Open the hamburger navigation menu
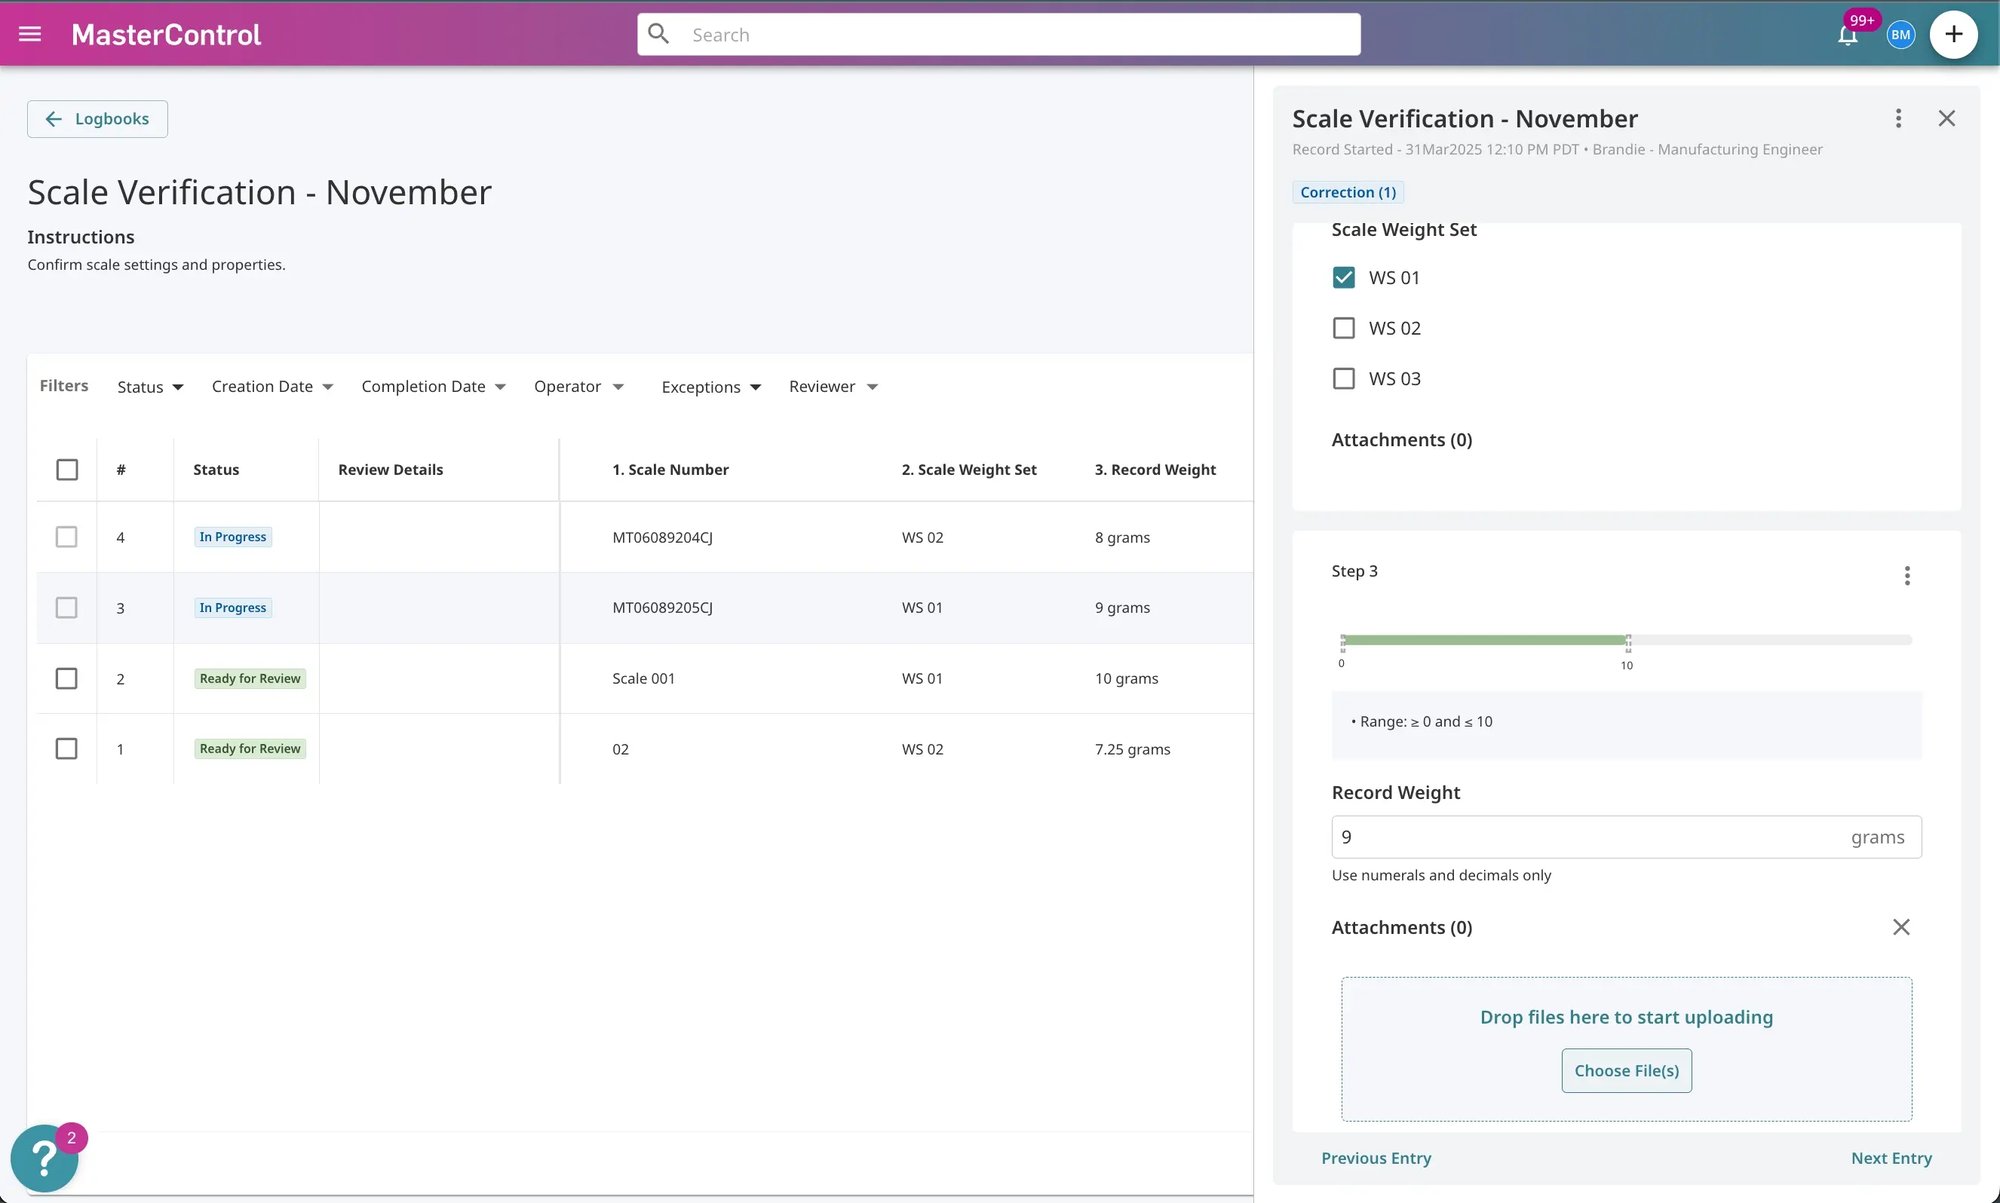The height and width of the screenshot is (1203, 2000). tap(30, 34)
